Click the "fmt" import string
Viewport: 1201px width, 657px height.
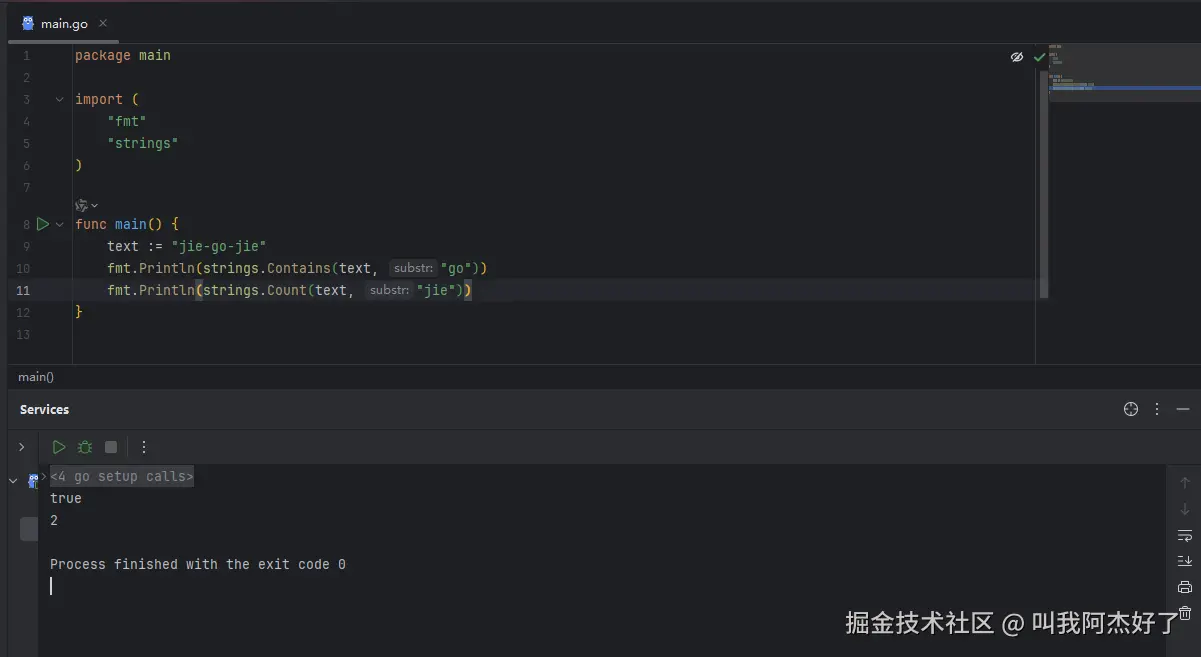point(127,121)
